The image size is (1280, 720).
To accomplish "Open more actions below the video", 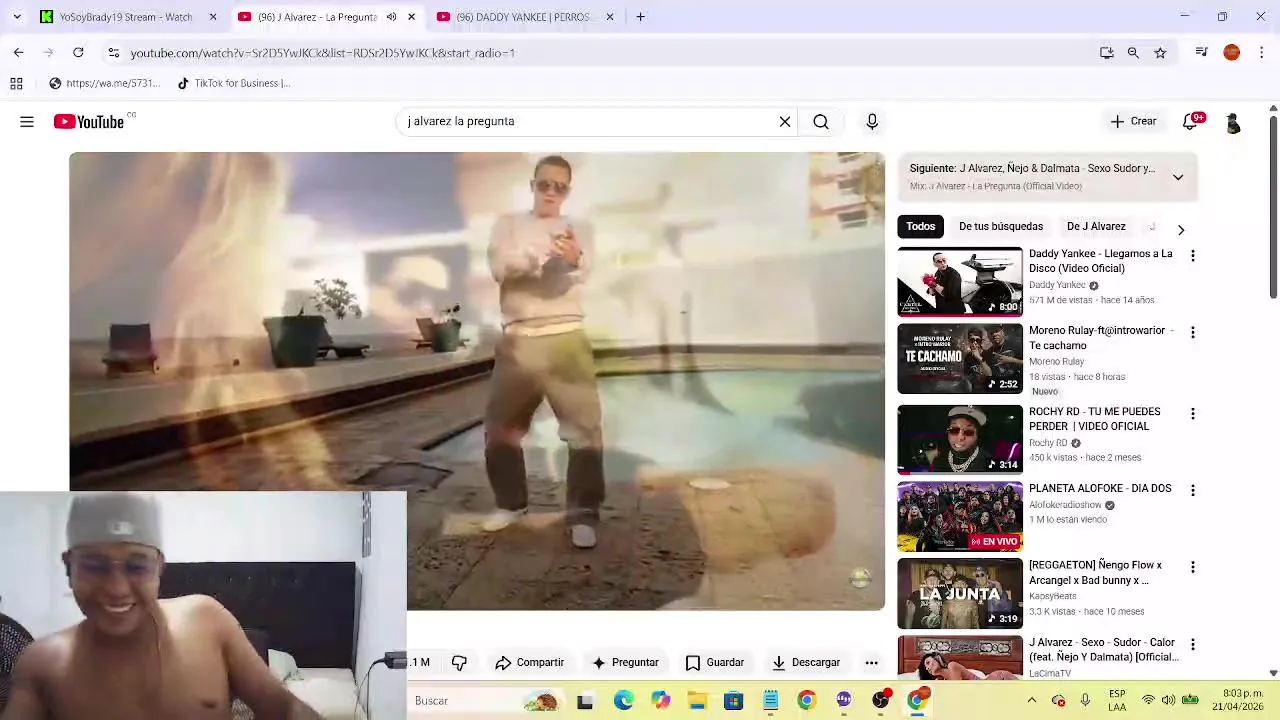I will tap(871, 662).
